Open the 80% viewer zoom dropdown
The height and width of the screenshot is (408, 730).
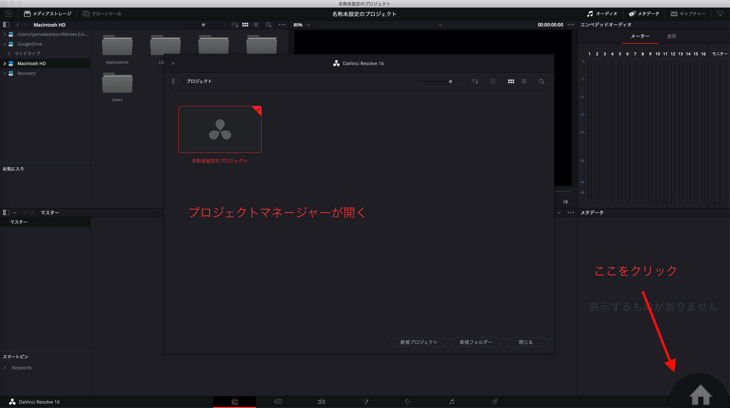pyautogui.click(x=302, y=25)
